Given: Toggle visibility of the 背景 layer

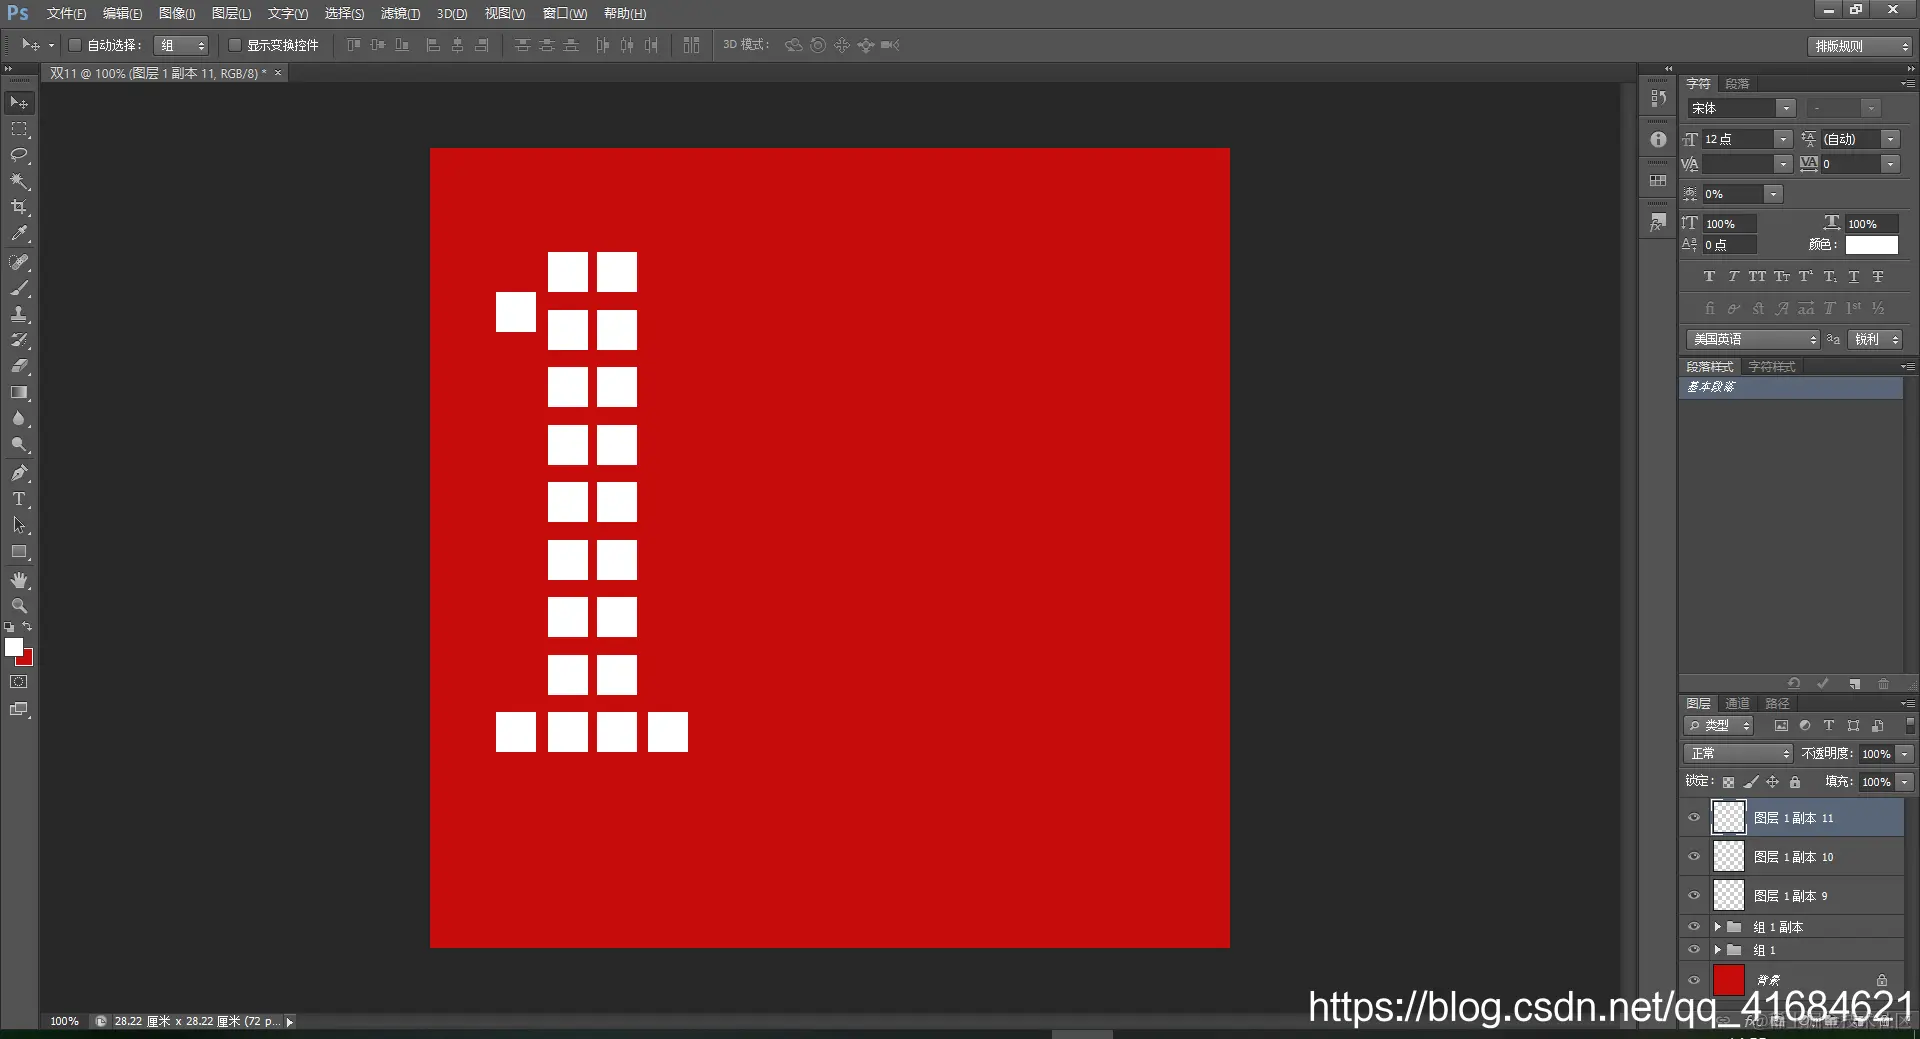Looking at the screenshot, I should click(1694, 980).
